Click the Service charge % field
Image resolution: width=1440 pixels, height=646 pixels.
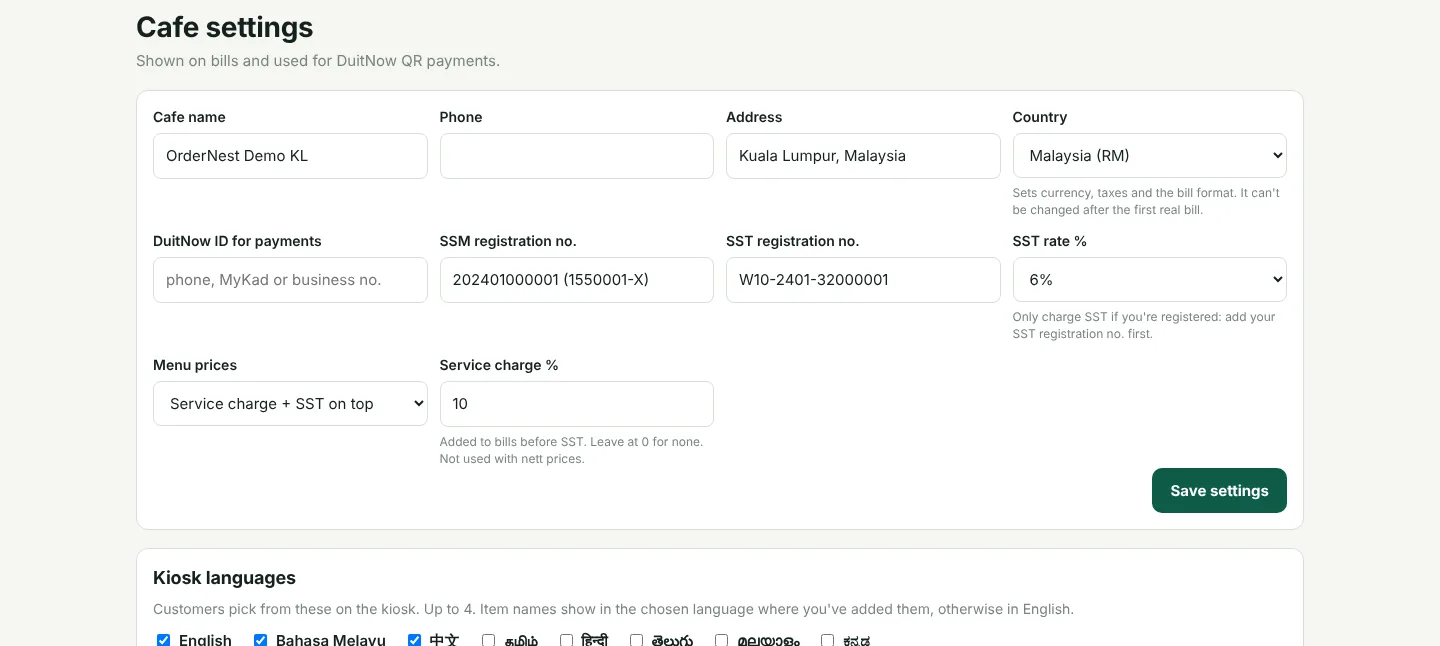click(x=577, y=404)
